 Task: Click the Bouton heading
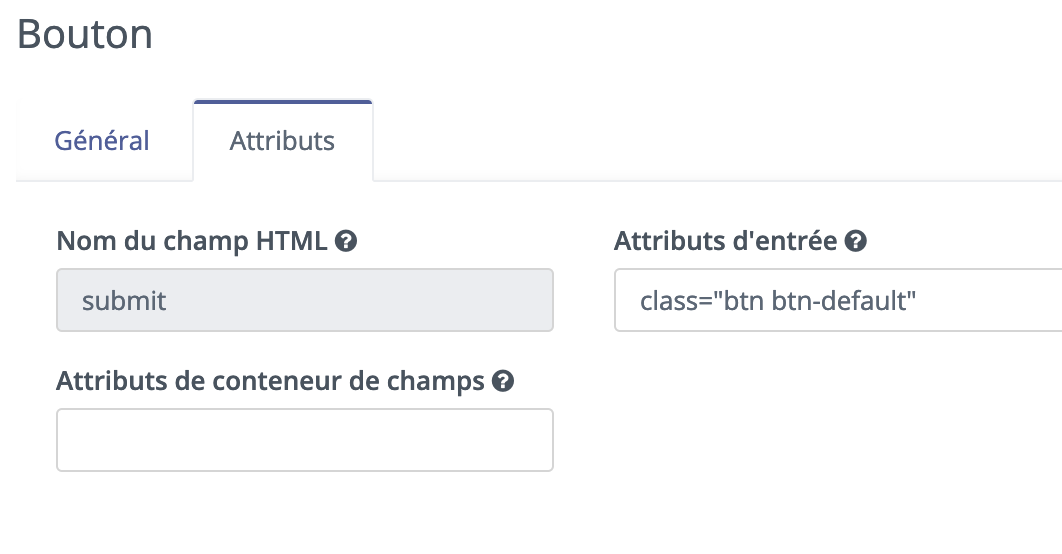coord(85,34)
